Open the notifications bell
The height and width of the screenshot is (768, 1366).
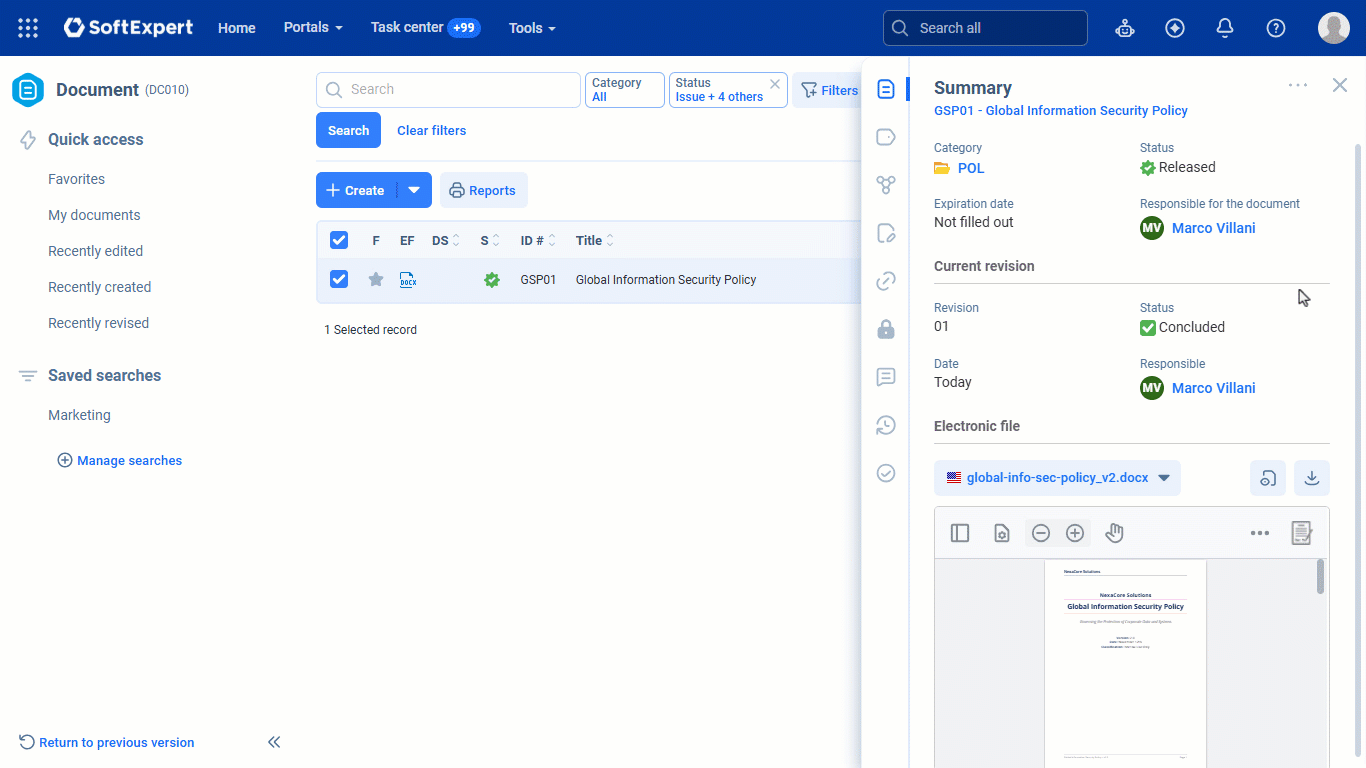1225,28
